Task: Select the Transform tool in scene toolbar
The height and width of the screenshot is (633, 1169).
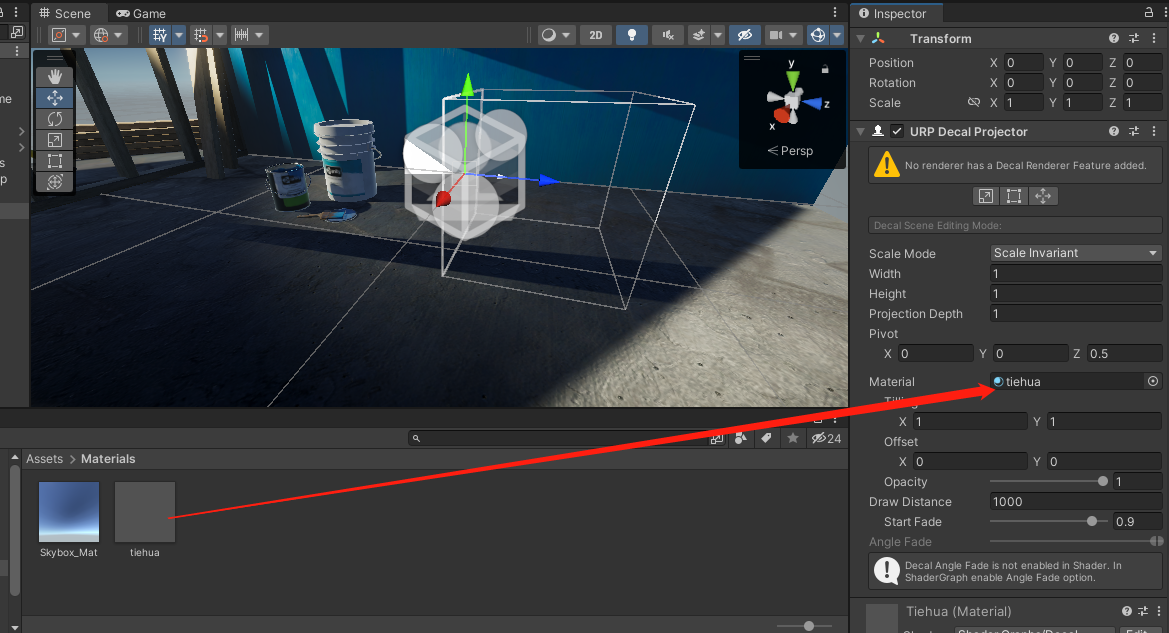Action: click(x=55, y=181)
